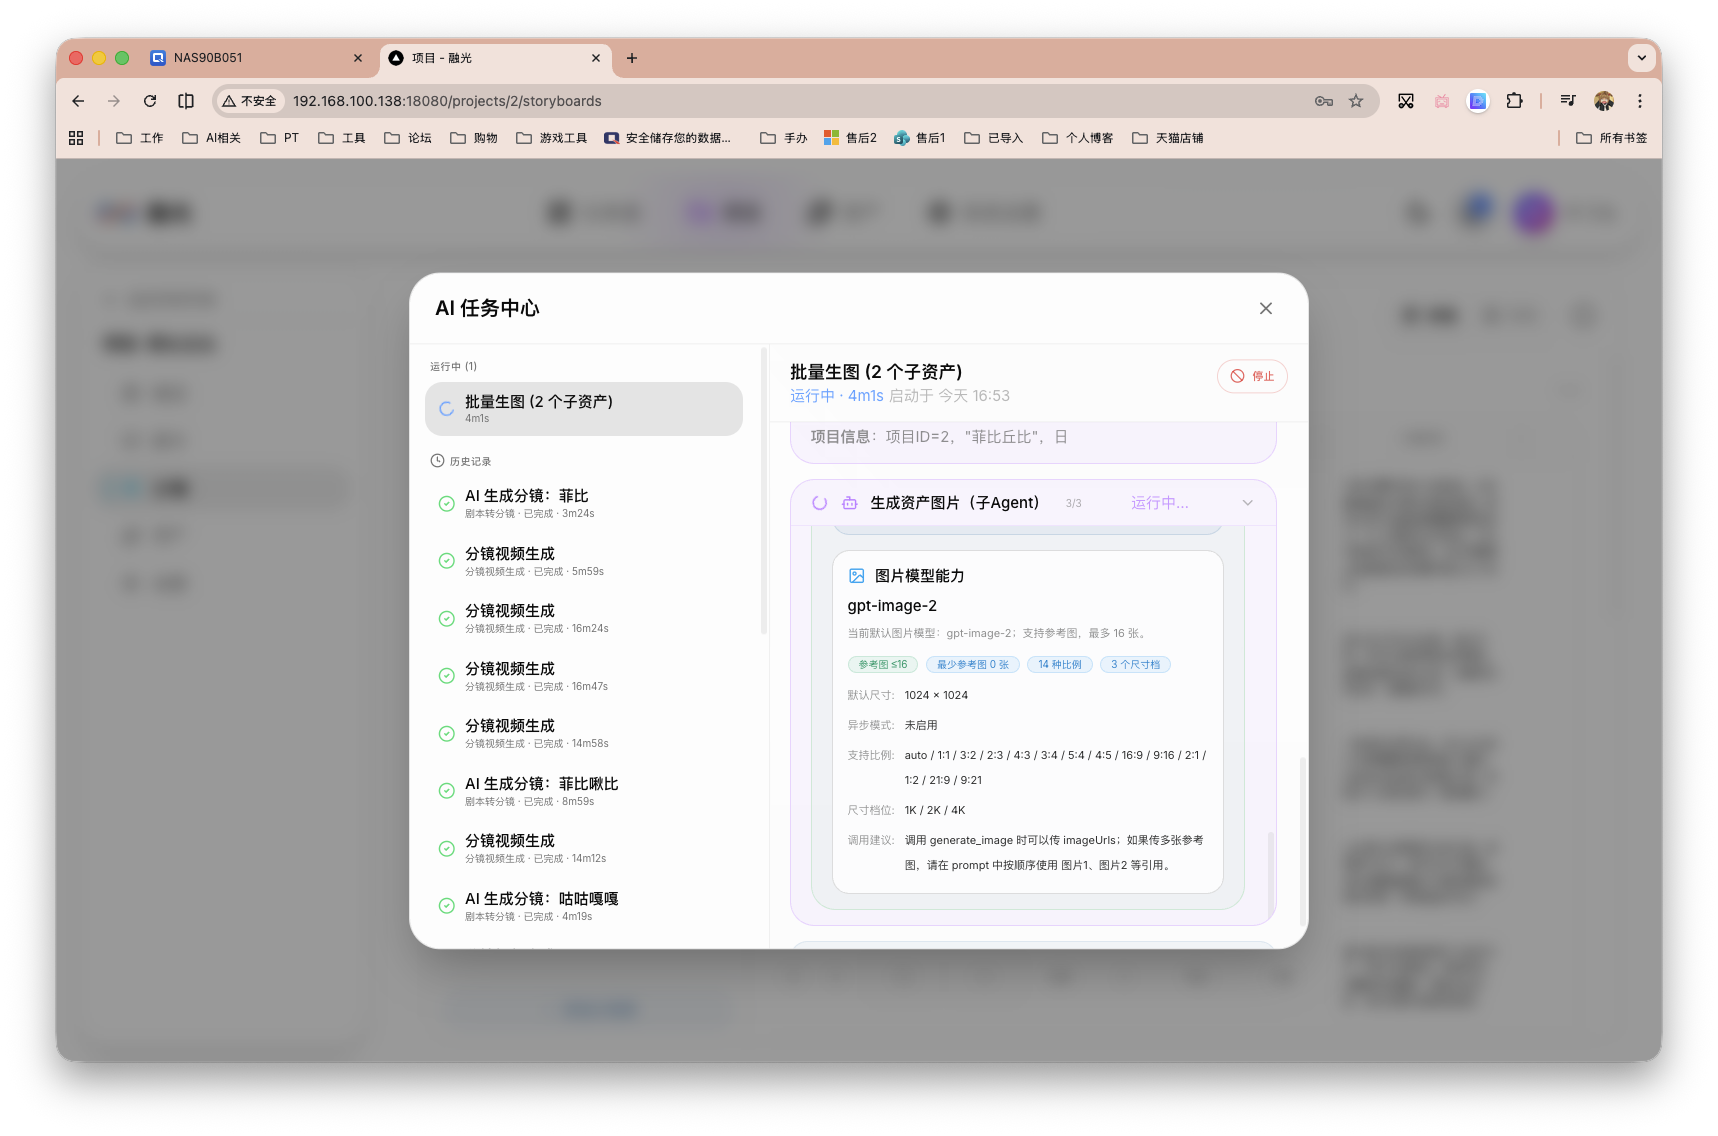The width and height of the screenshot is (1718, 1136).
Task: Bookmark this page with the star icon
Action: tap(1356, 101)
